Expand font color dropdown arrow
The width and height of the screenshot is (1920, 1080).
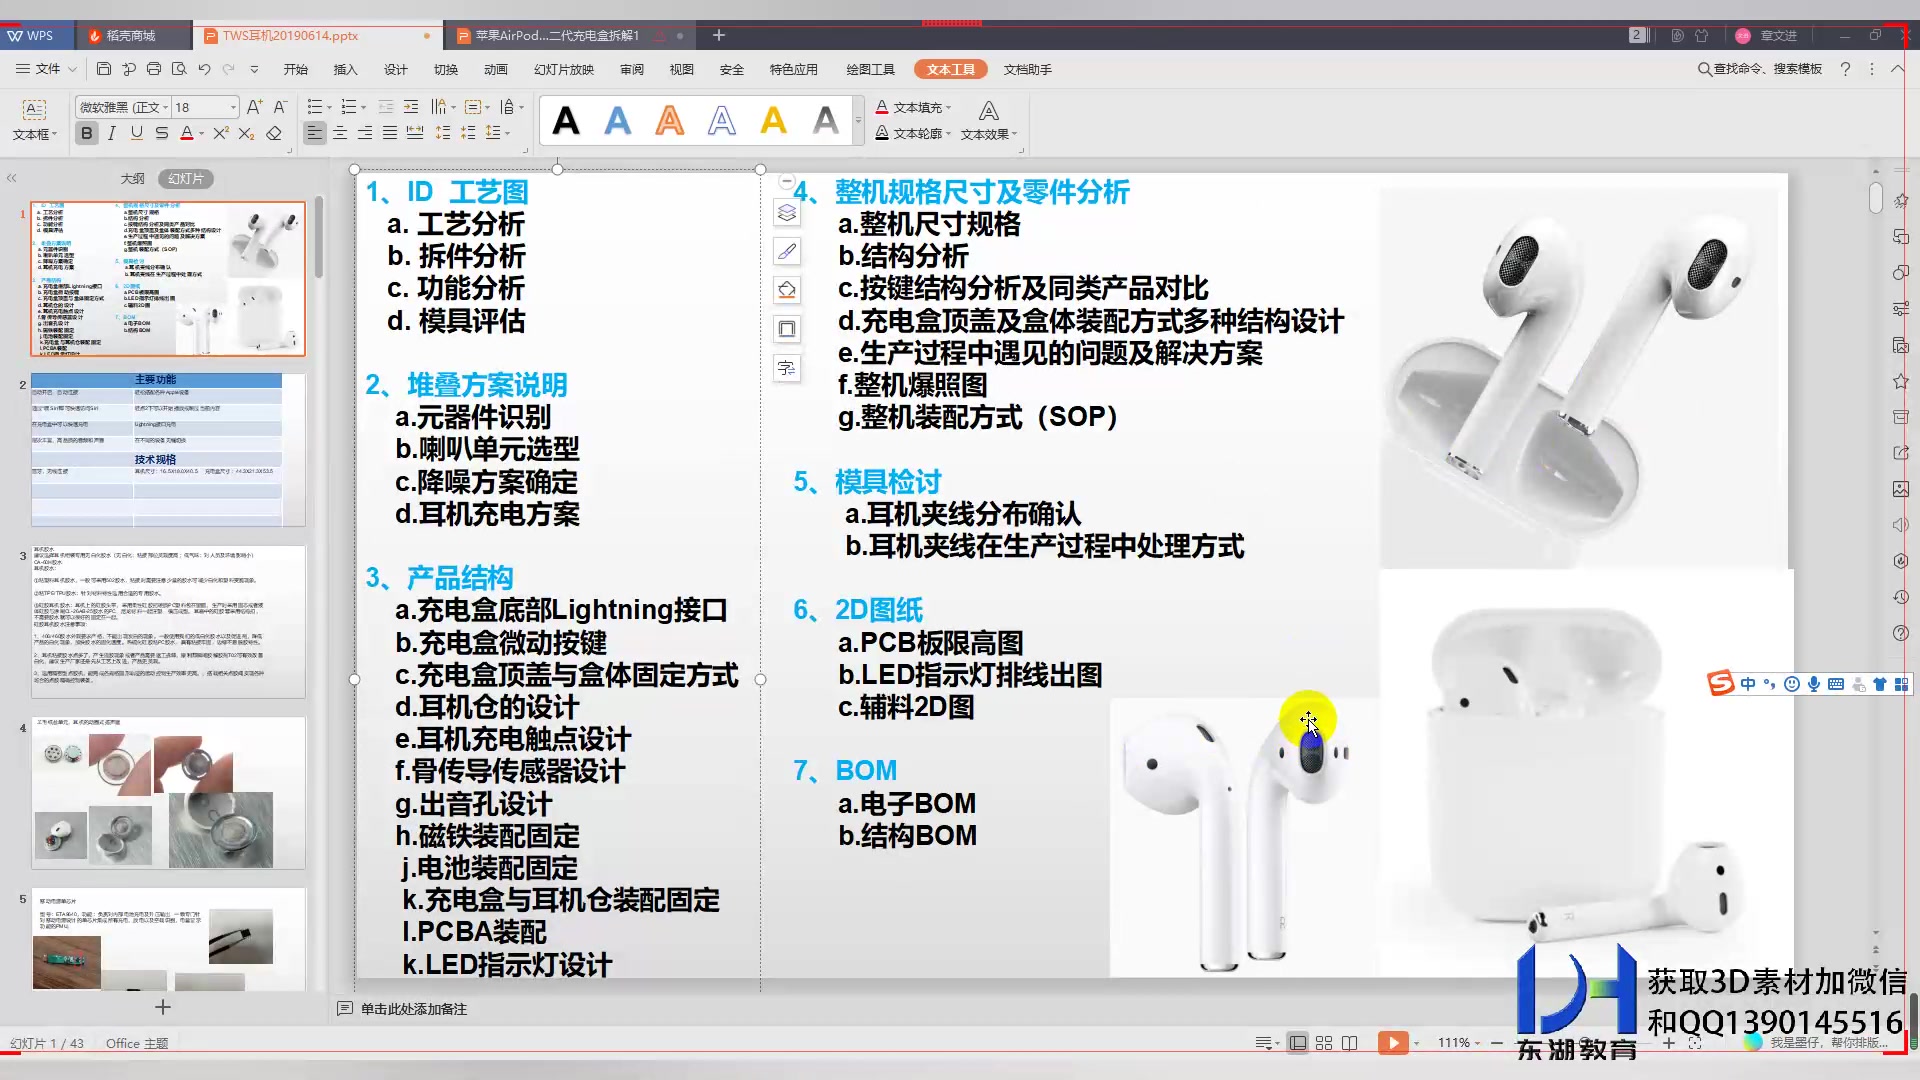(201, 133)
